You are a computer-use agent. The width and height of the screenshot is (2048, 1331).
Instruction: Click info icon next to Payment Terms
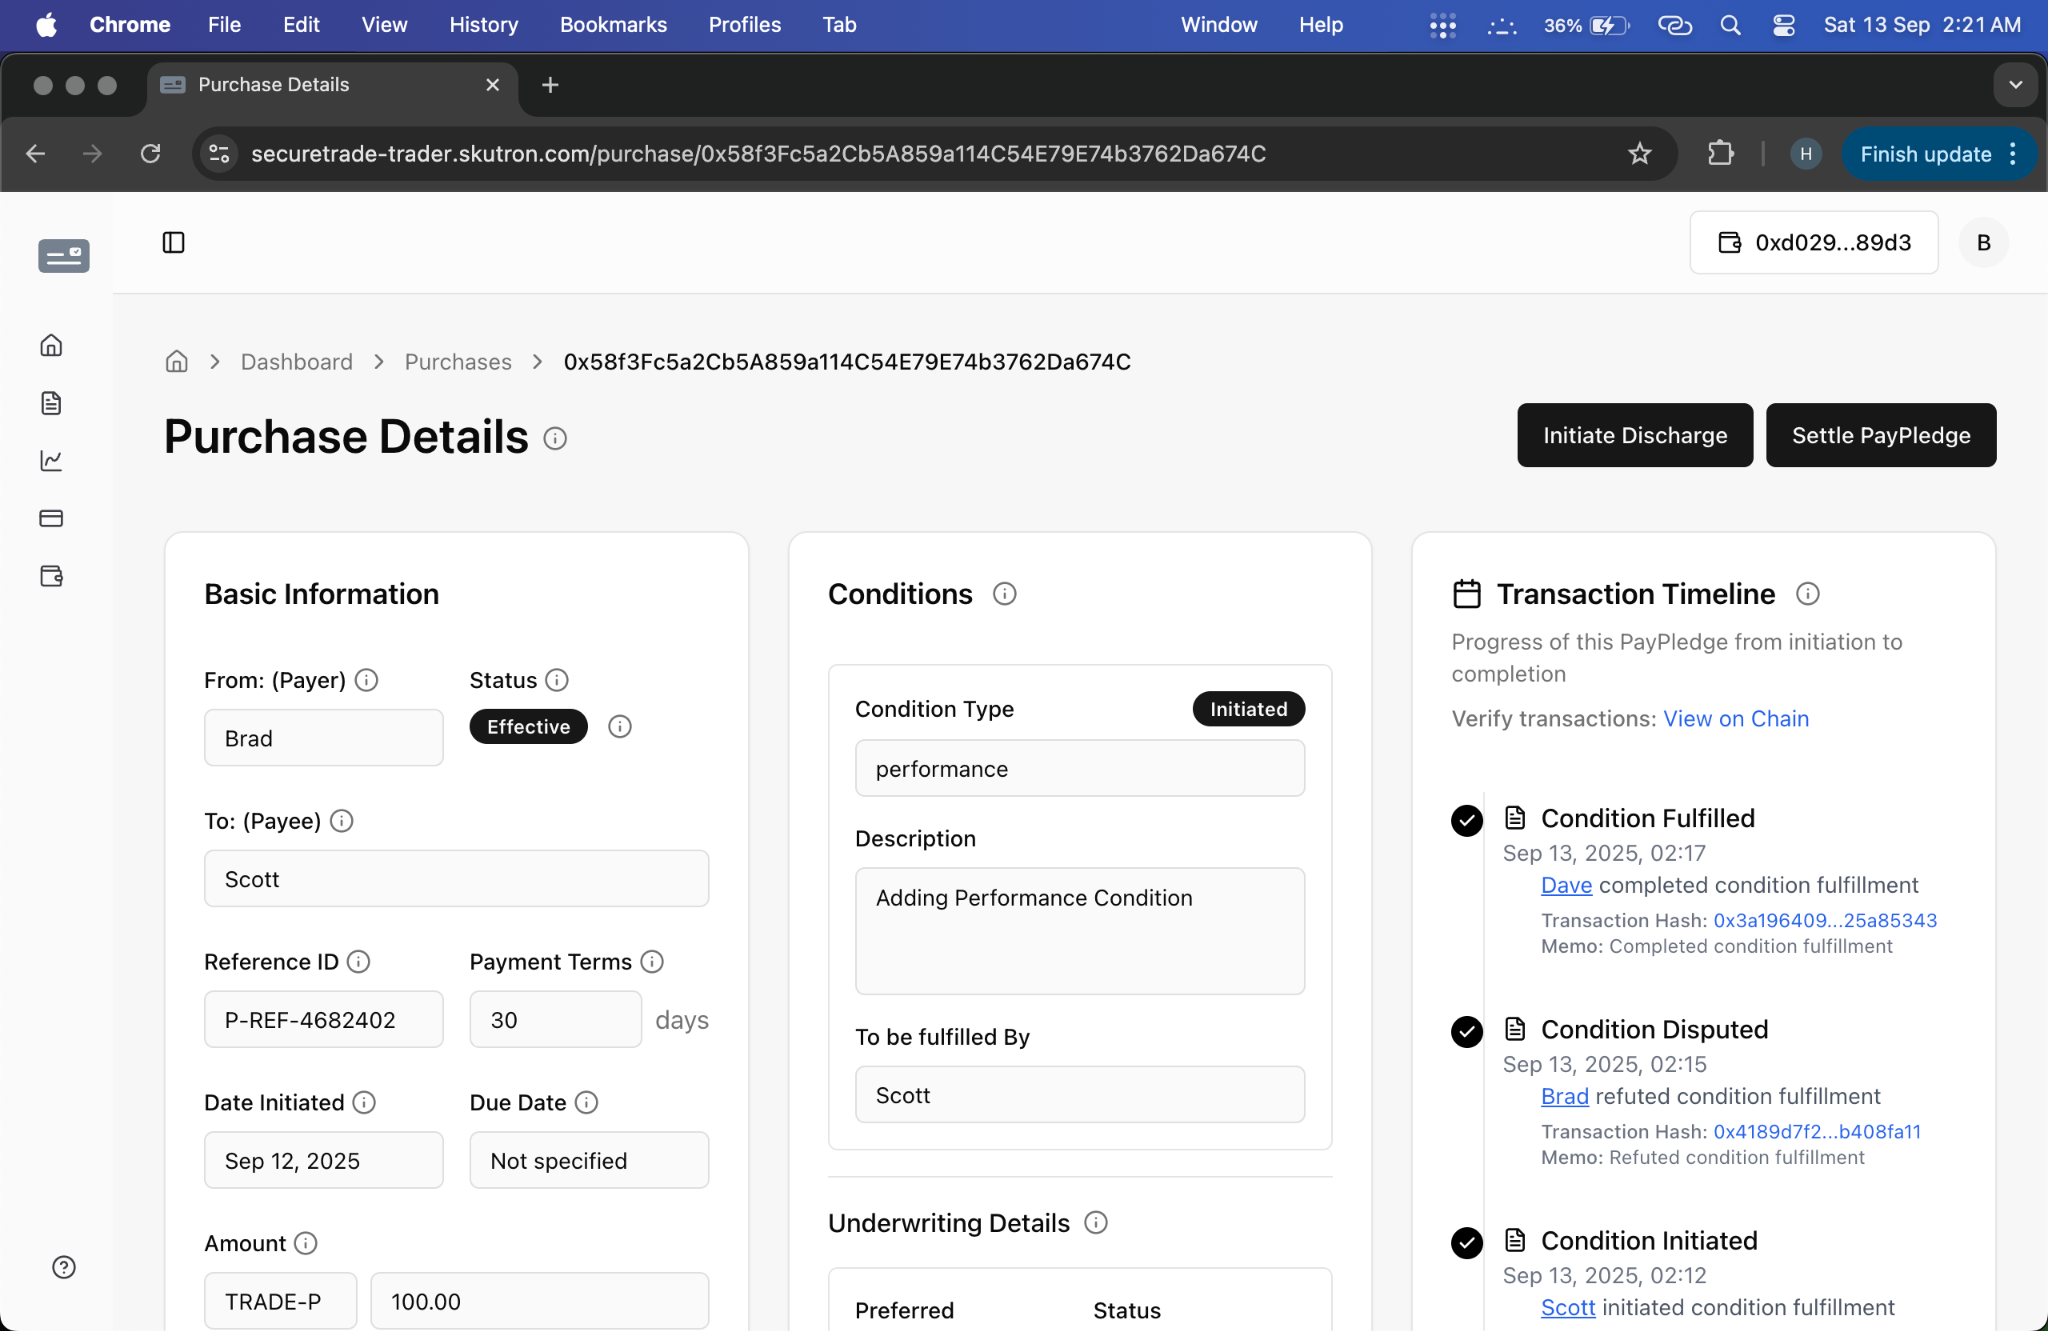[652, 962]
